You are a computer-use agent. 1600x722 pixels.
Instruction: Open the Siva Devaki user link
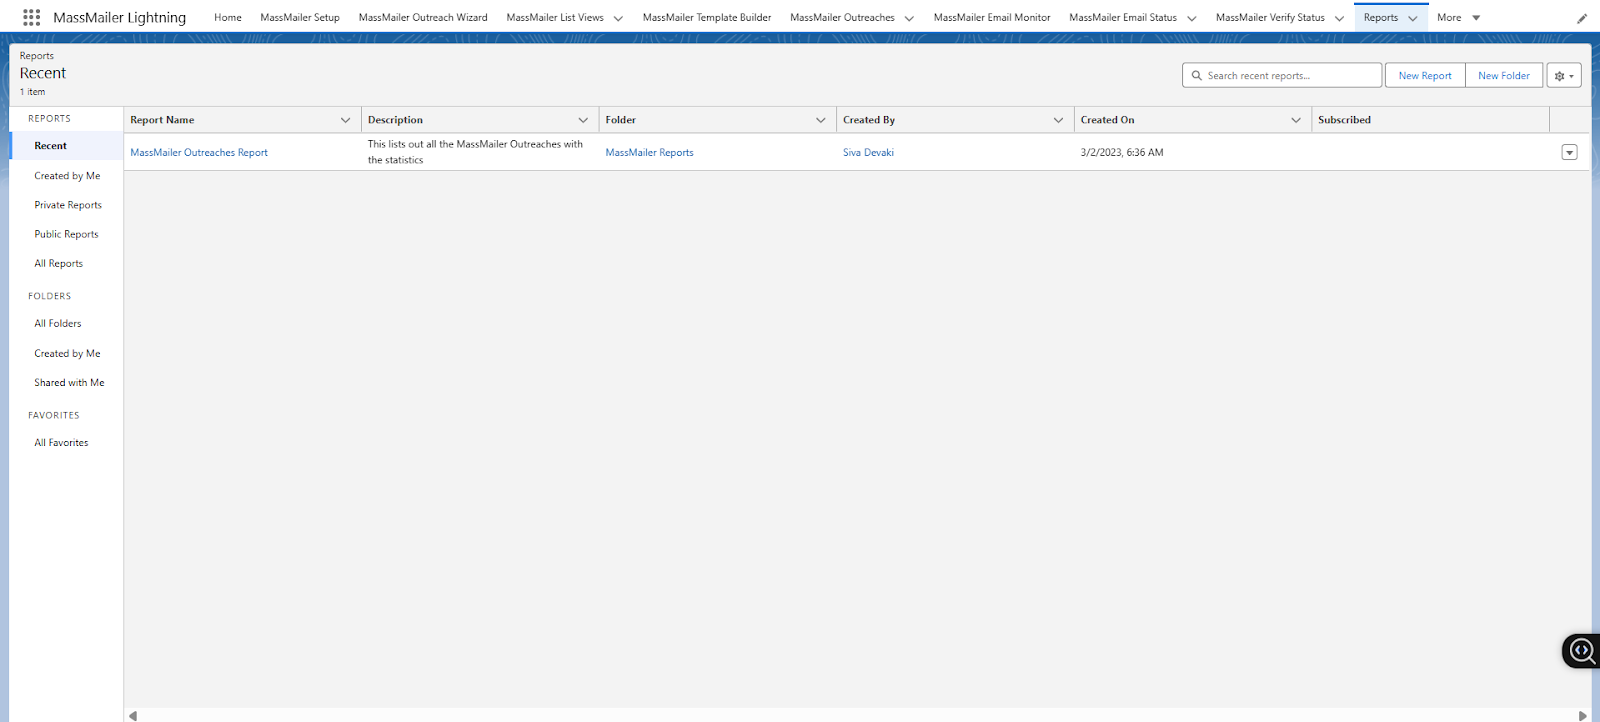868,153
